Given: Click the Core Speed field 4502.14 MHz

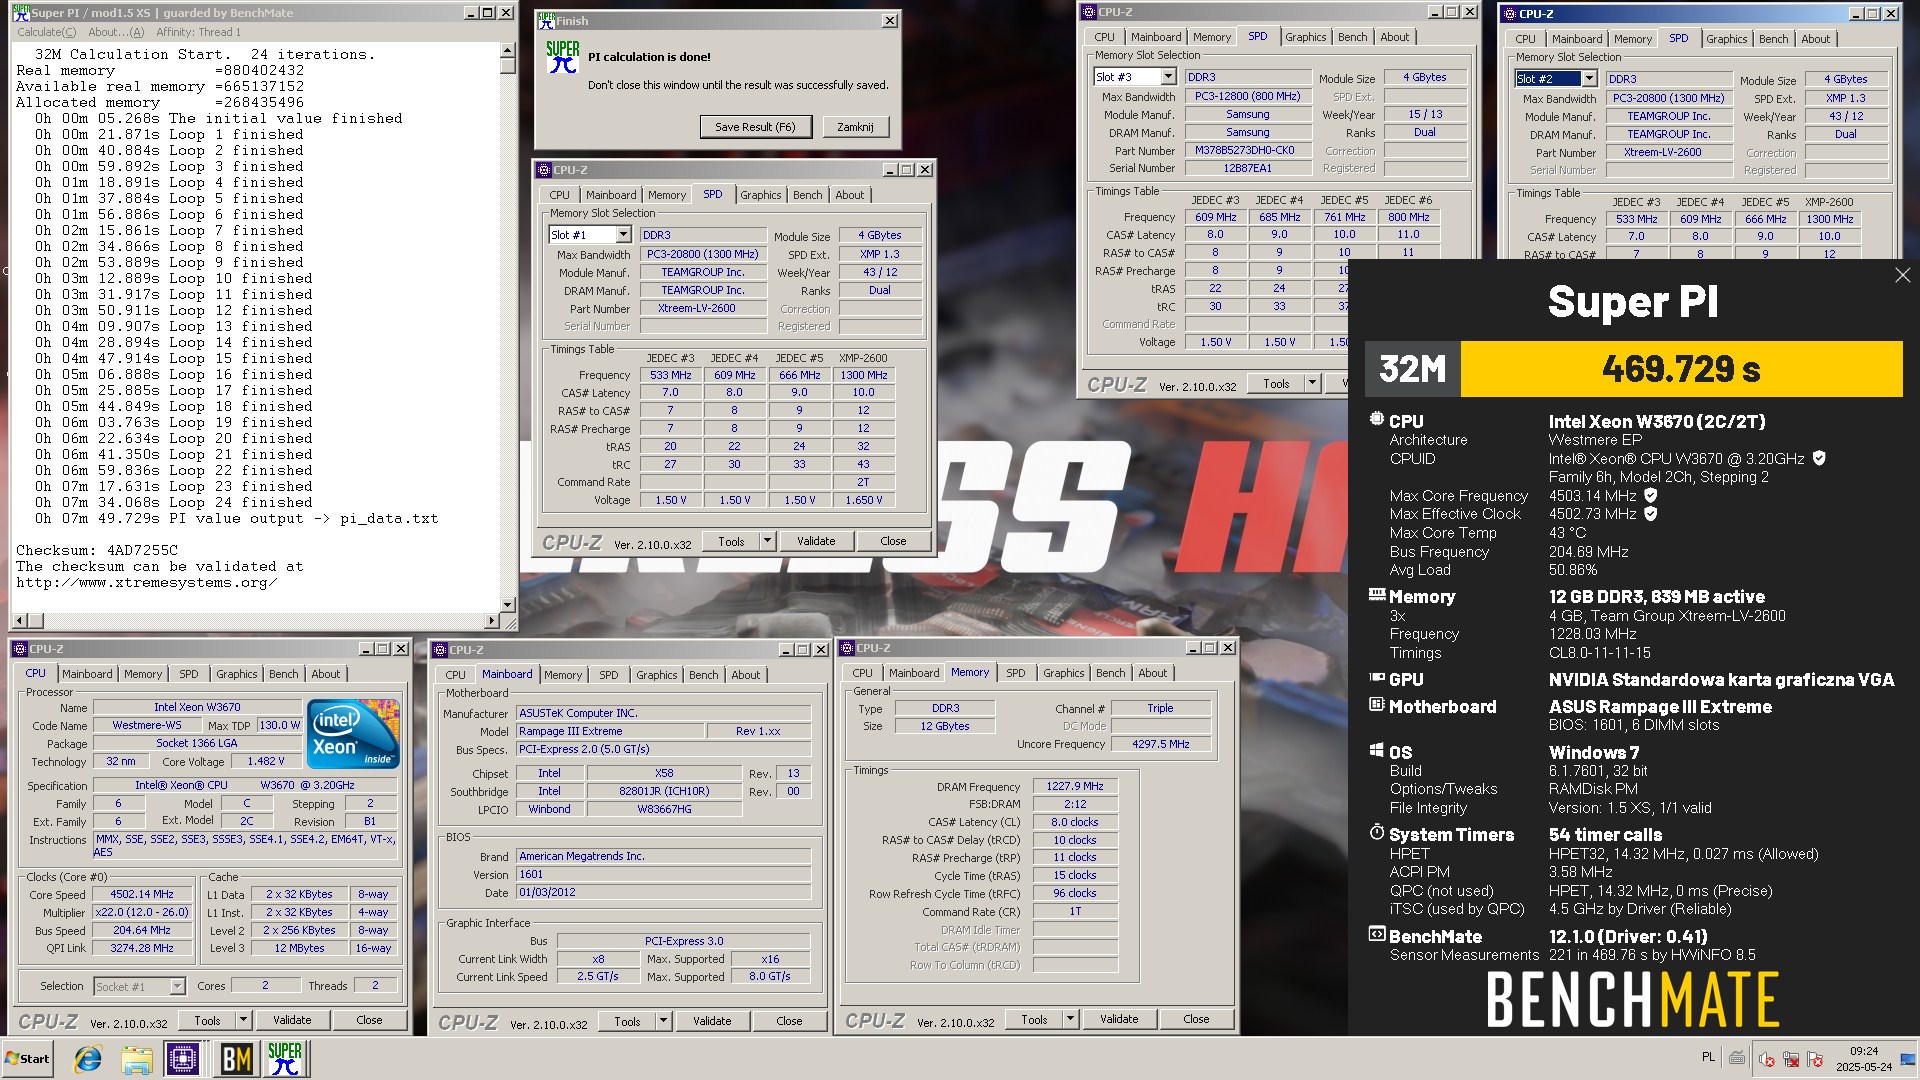Looking at the screenshot, I should coord(141,894).
